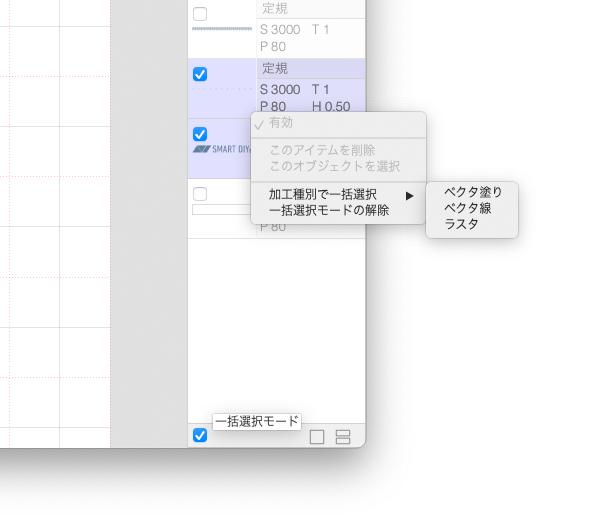Uncheck the SMART DIY item checkbox
The image size is (607, 522).
point(200,134)
